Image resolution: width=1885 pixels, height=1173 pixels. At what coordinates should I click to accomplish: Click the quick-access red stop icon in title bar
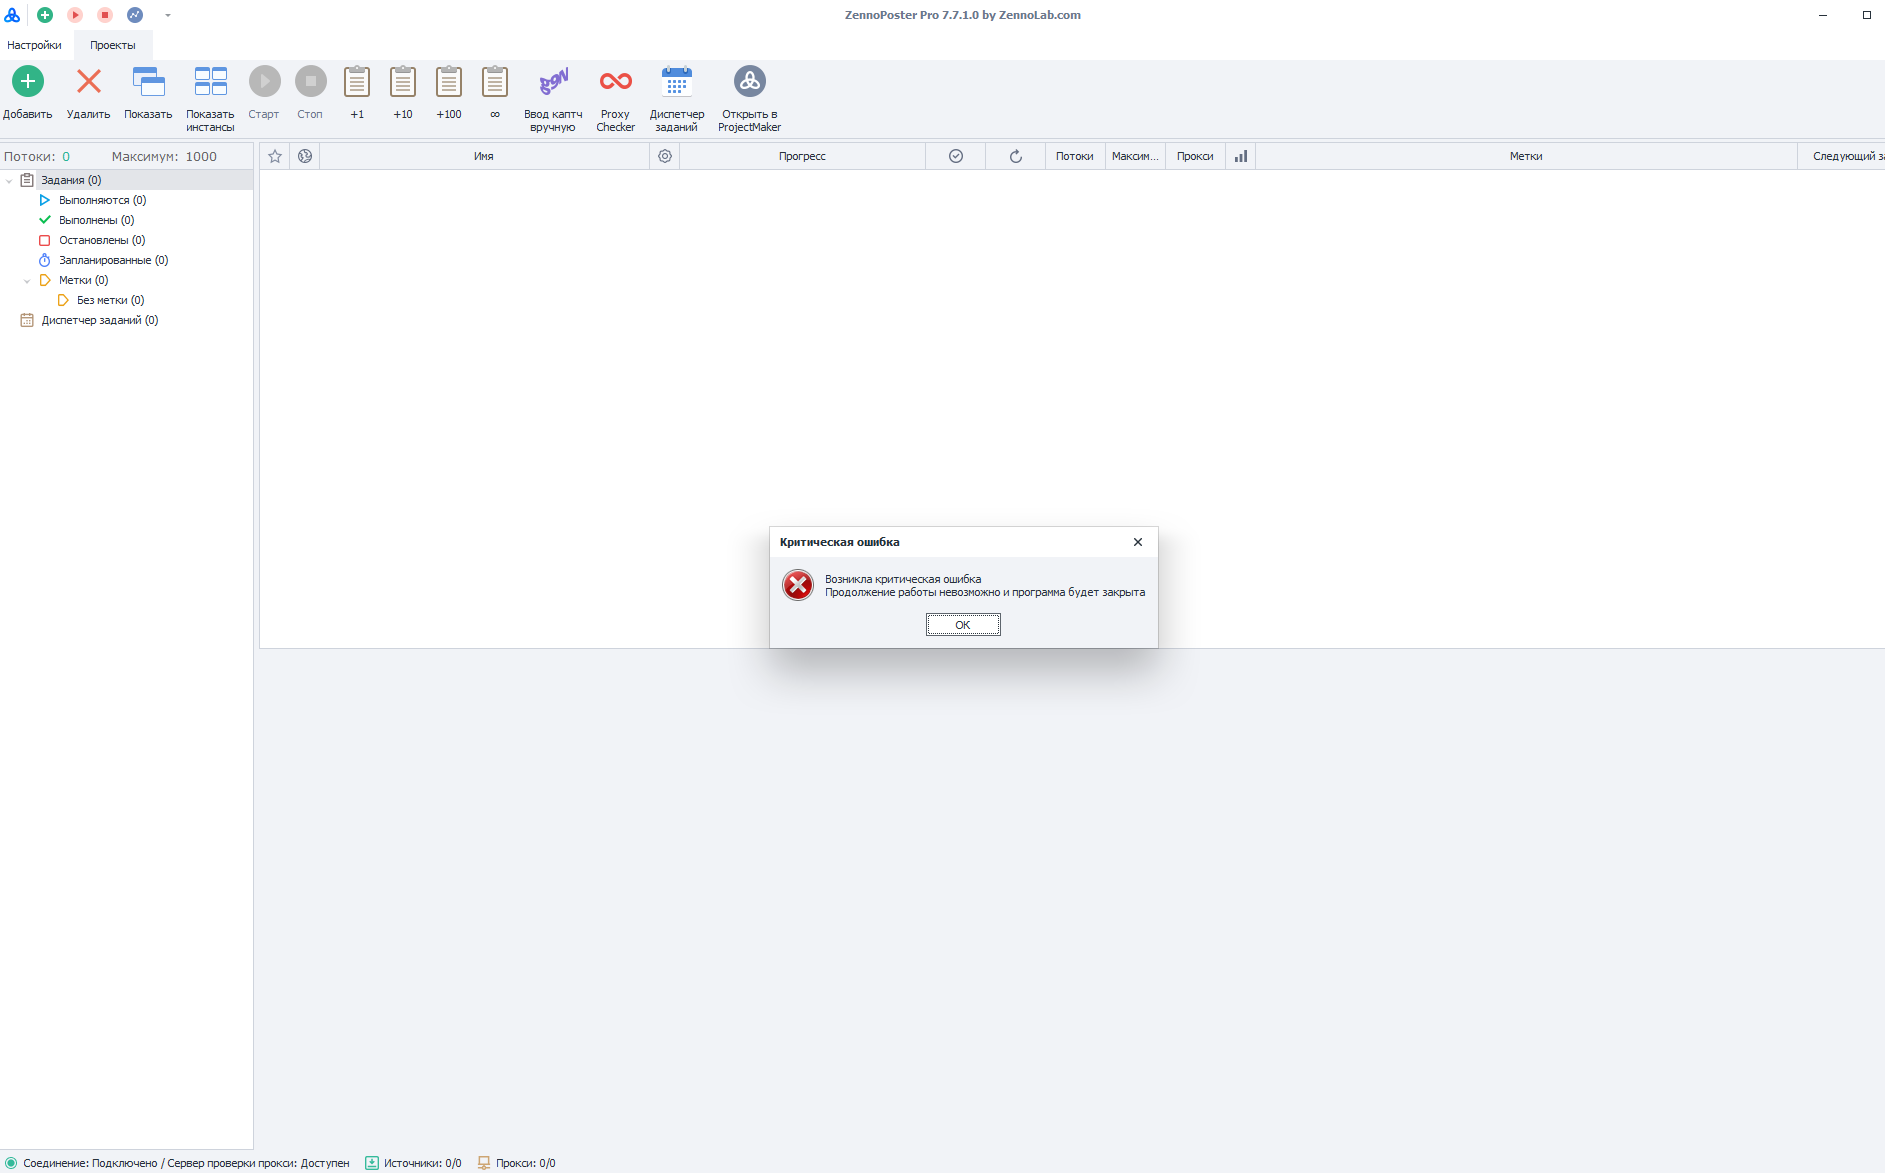pyautogui.click(x=105, y=15)
